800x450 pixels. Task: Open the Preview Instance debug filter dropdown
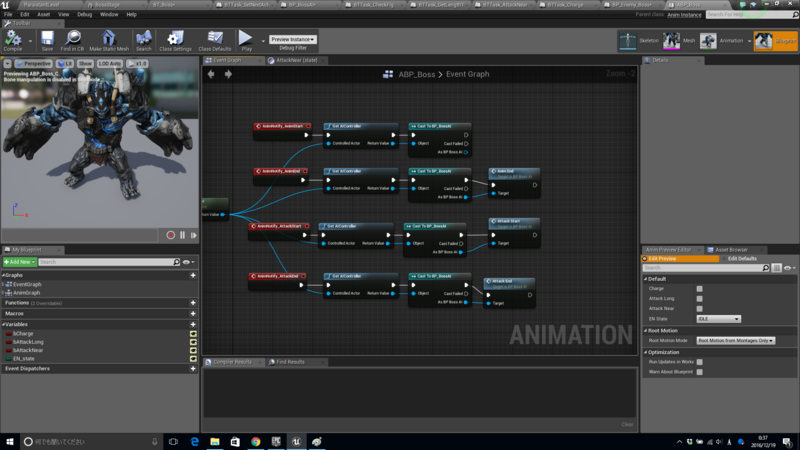point(293,39)
